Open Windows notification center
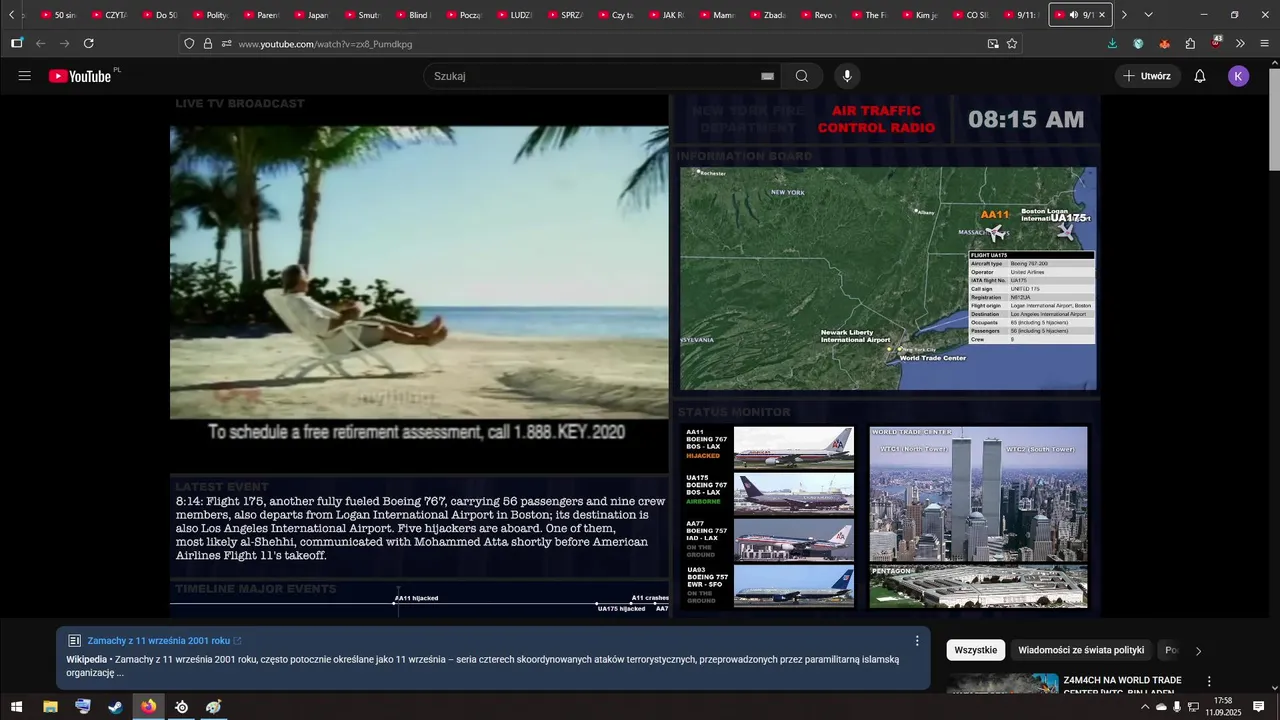This screenshot has width=1280, height=720. click(1259, 707)
